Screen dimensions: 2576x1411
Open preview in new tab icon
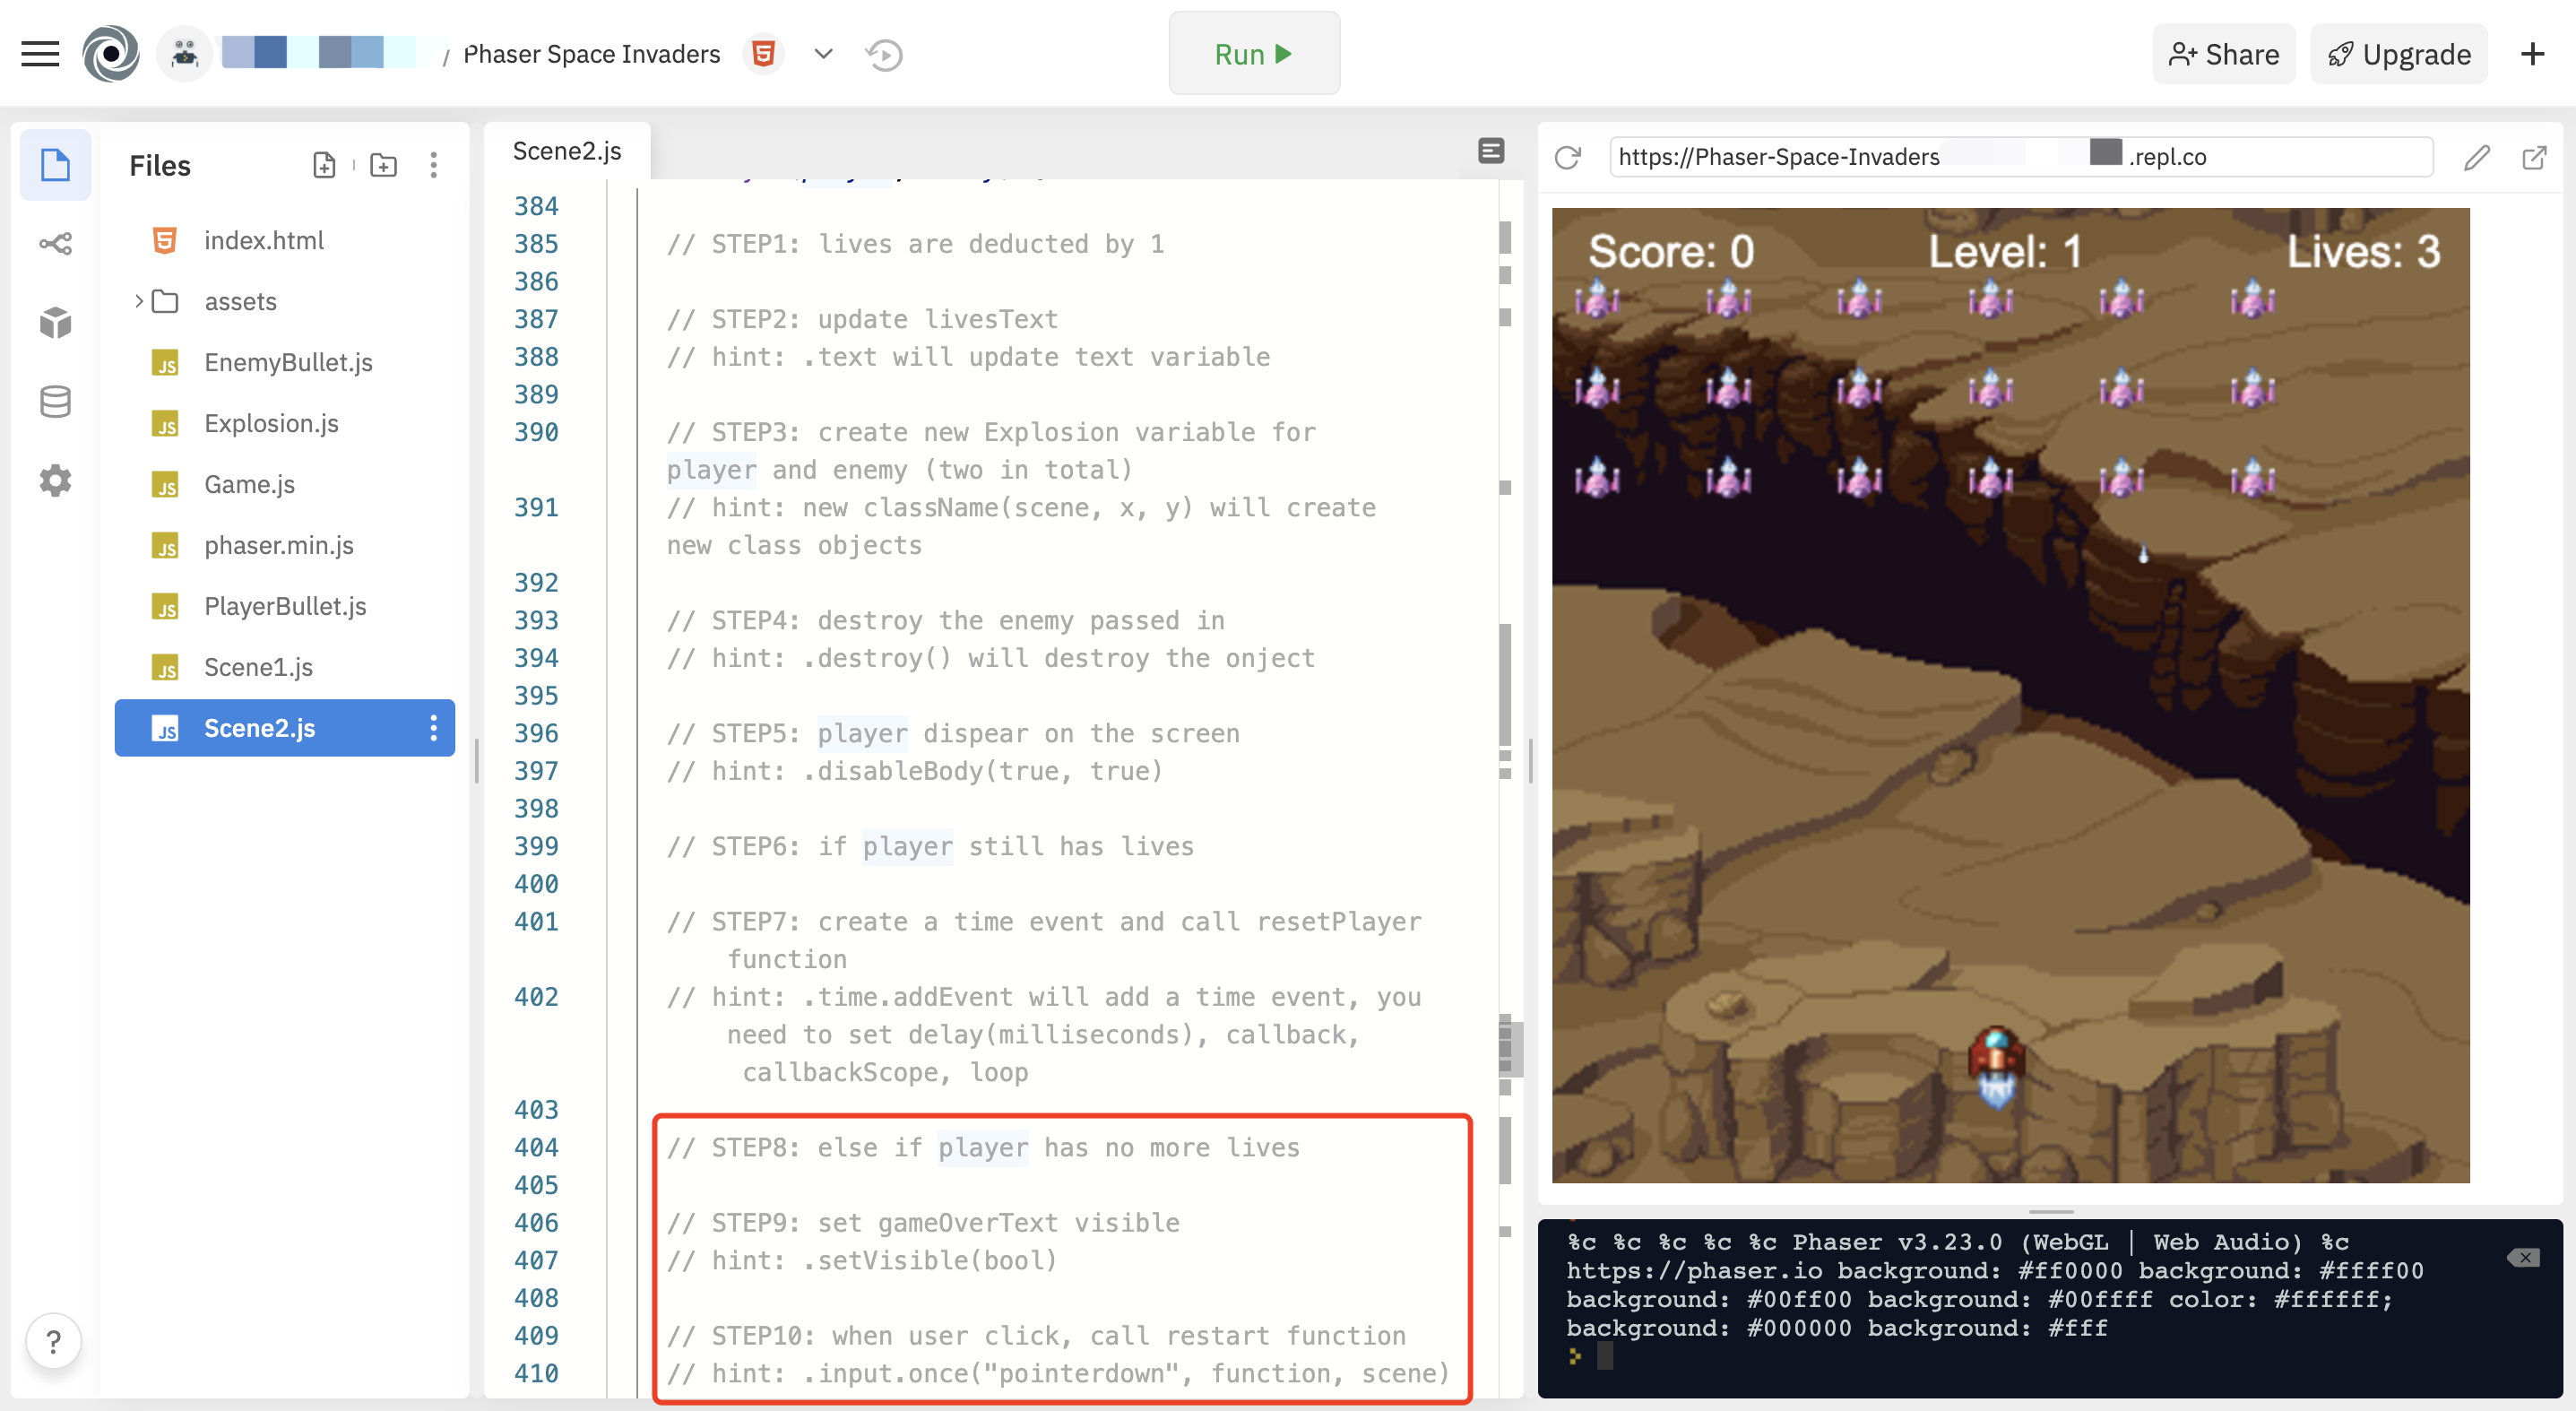(x=2534, y=157)
